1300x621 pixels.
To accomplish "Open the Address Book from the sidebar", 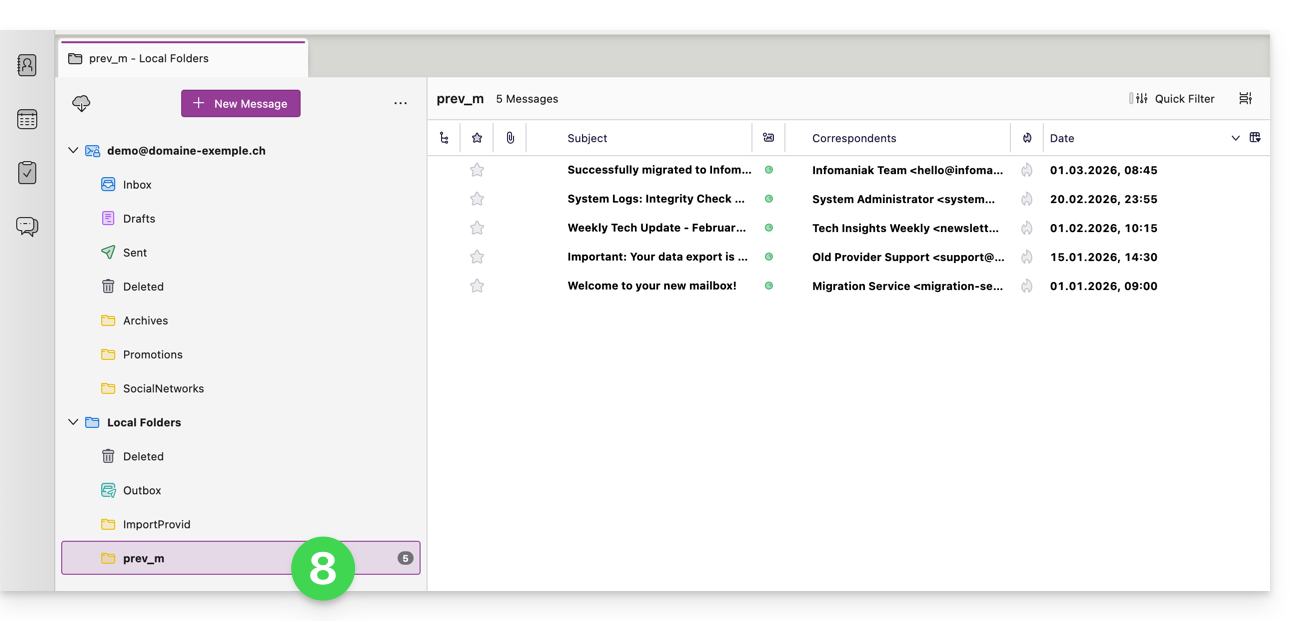I will (27, 65).
